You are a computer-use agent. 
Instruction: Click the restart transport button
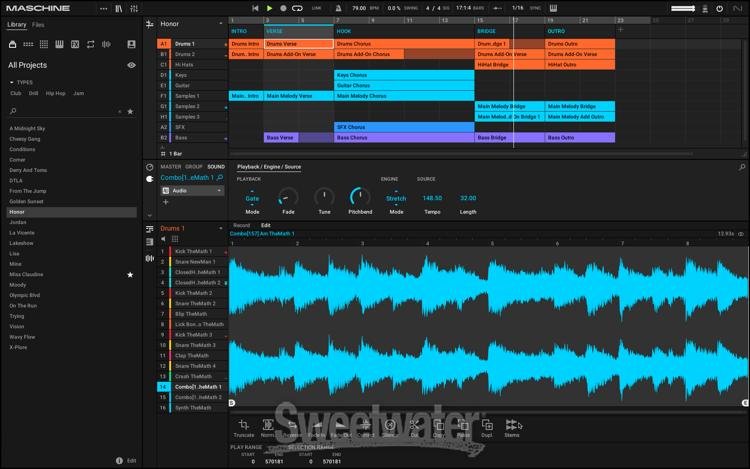tap(255, 8)
